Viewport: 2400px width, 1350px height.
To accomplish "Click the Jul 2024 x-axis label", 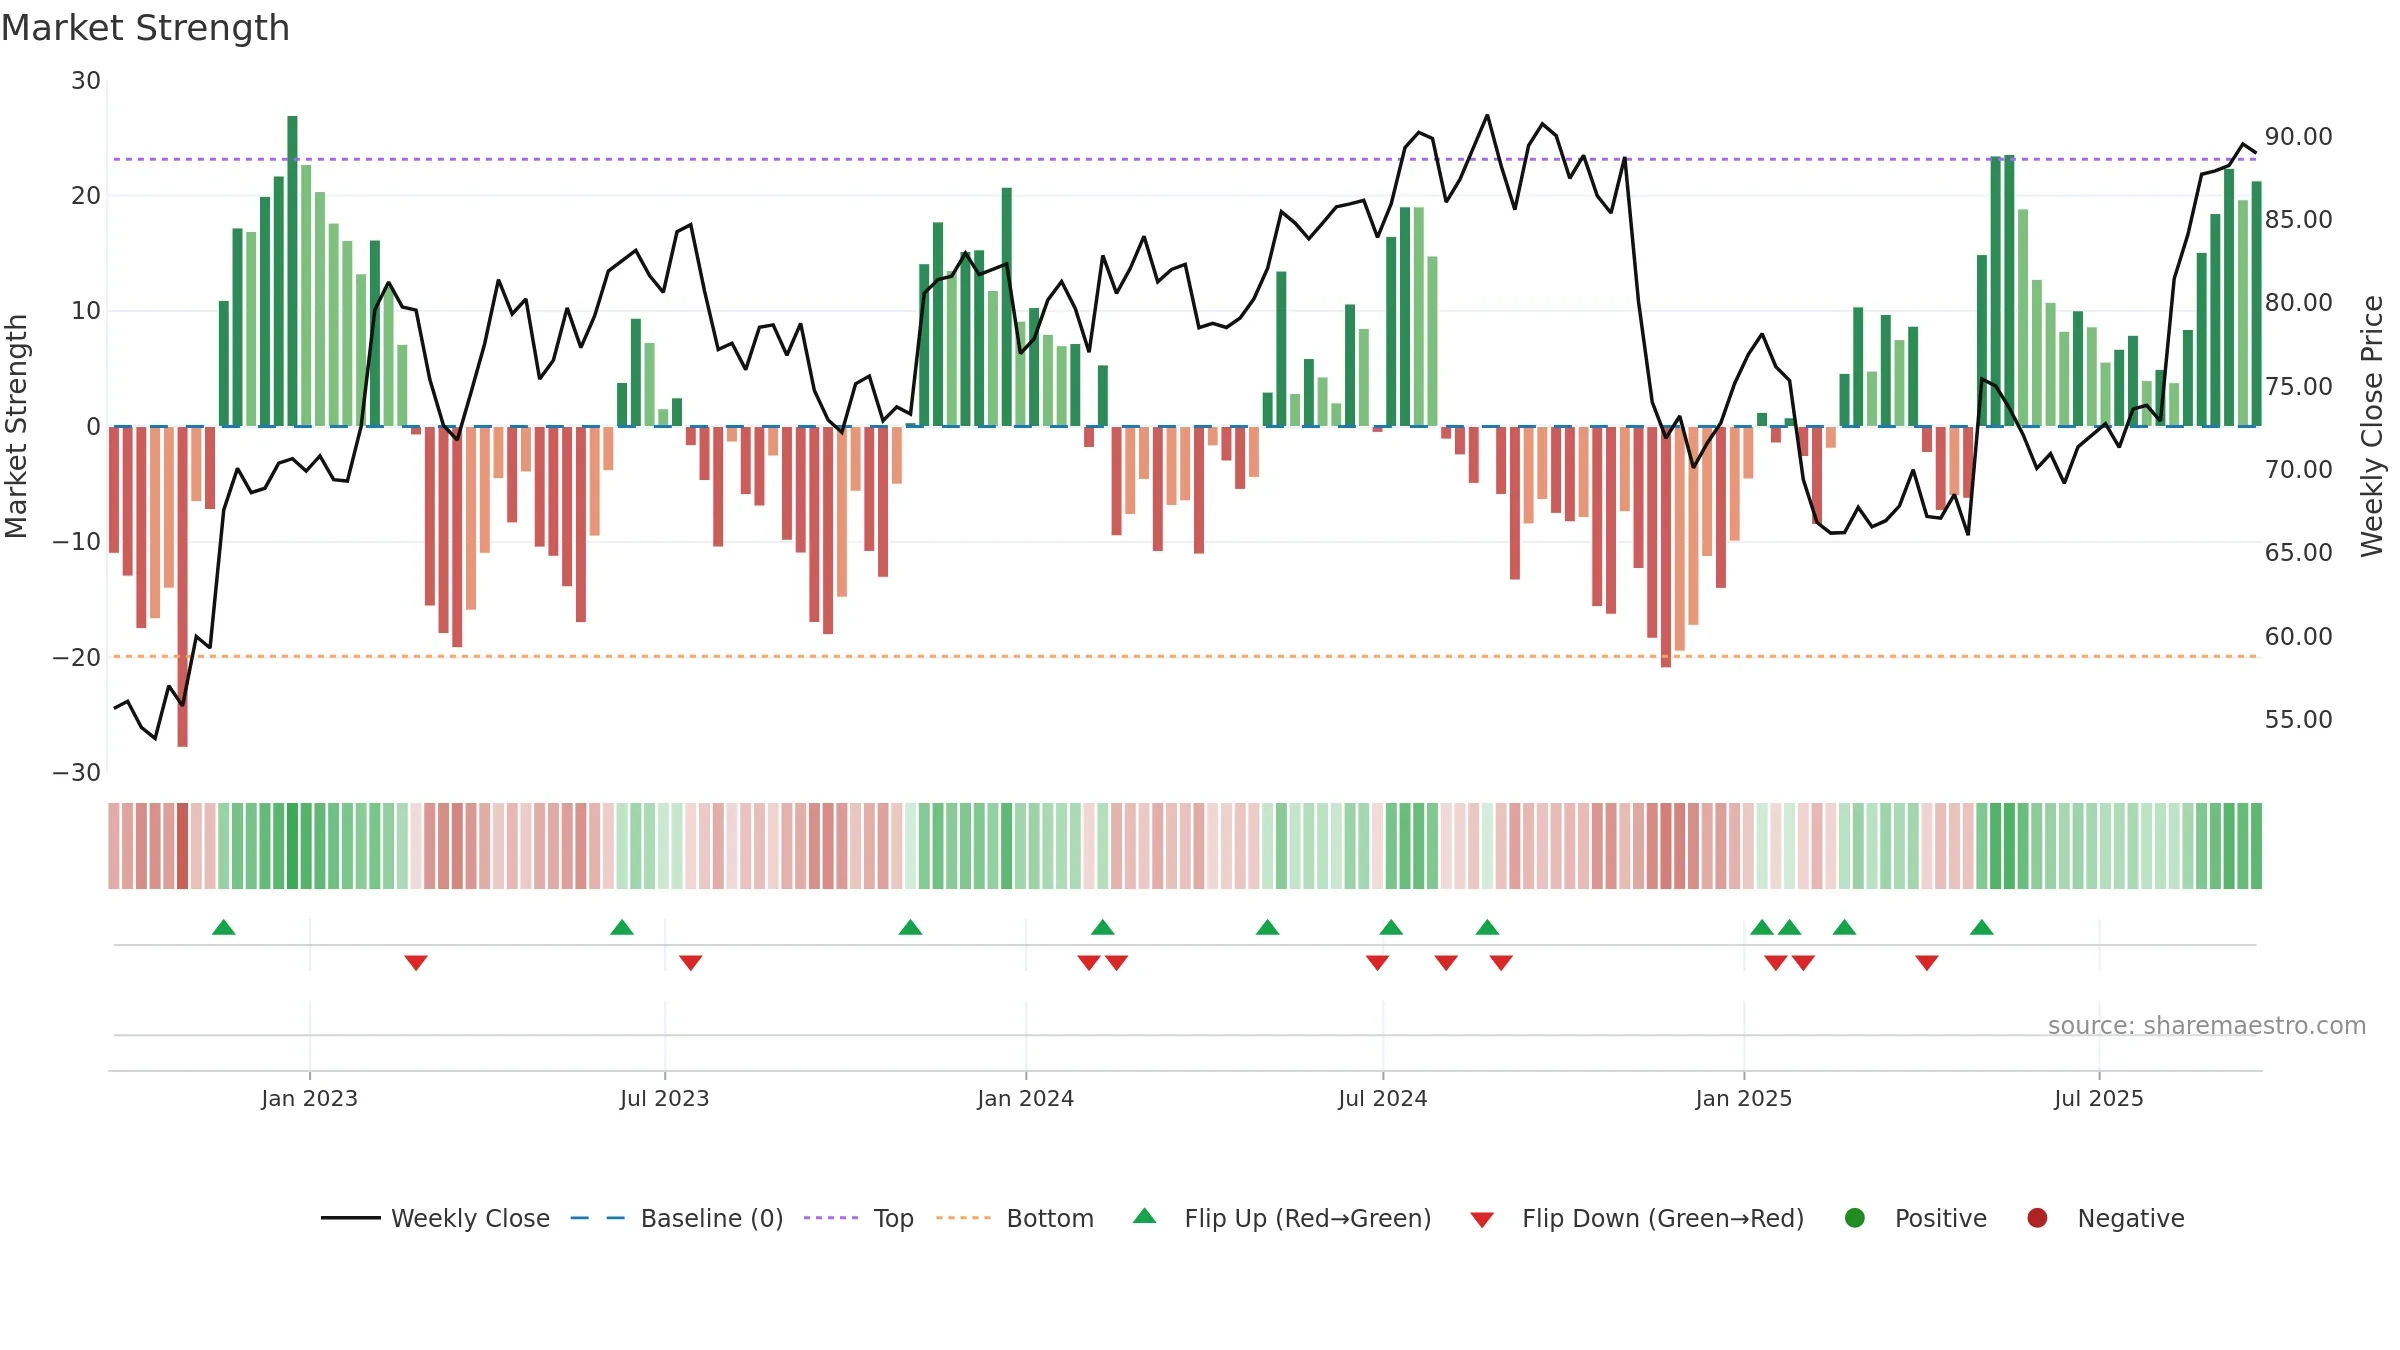I will tap(1383, 1098).
